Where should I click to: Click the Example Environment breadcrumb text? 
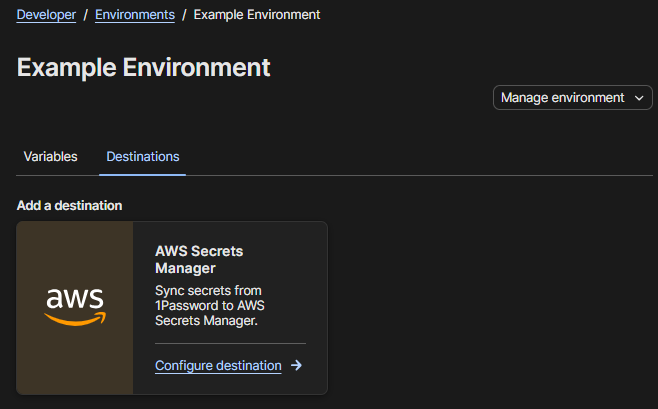coord(257,15)
